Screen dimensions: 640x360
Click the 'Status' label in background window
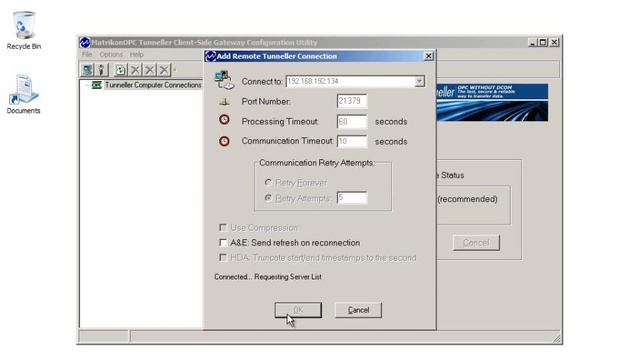[x=452, y=175]
